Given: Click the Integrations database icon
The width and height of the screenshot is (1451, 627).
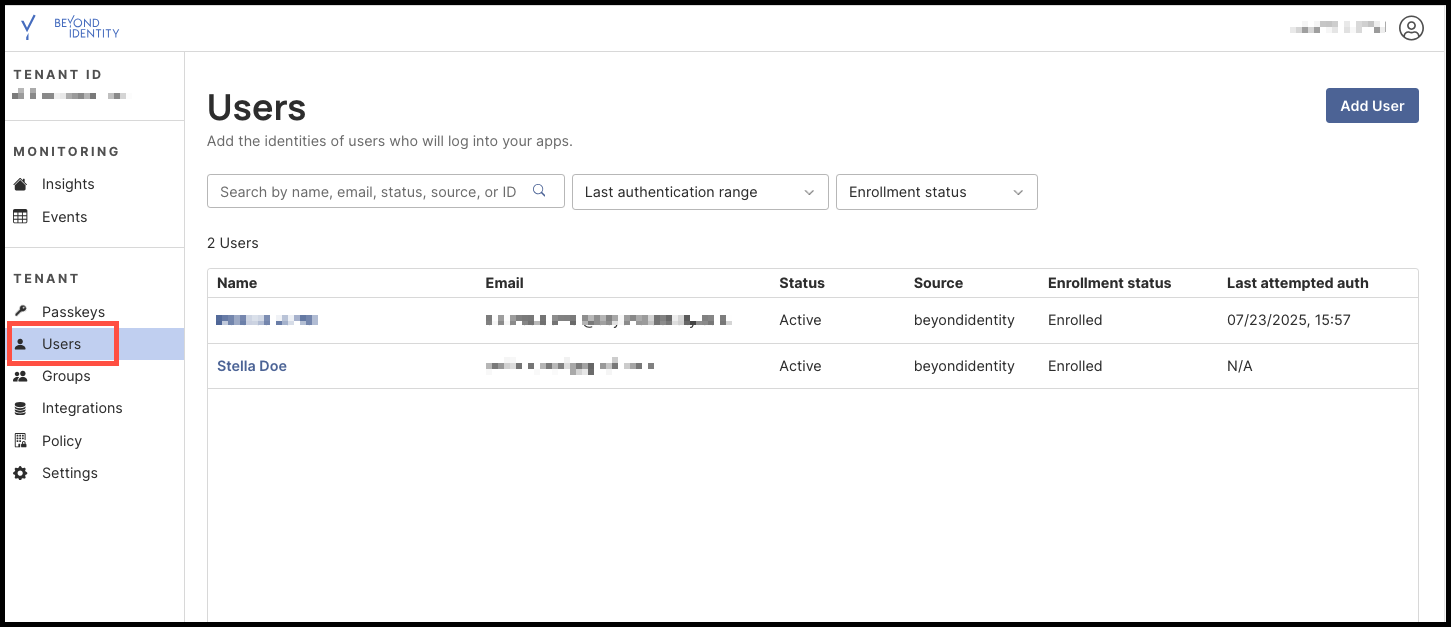Looking at the screenshot, I should (20, 408).
